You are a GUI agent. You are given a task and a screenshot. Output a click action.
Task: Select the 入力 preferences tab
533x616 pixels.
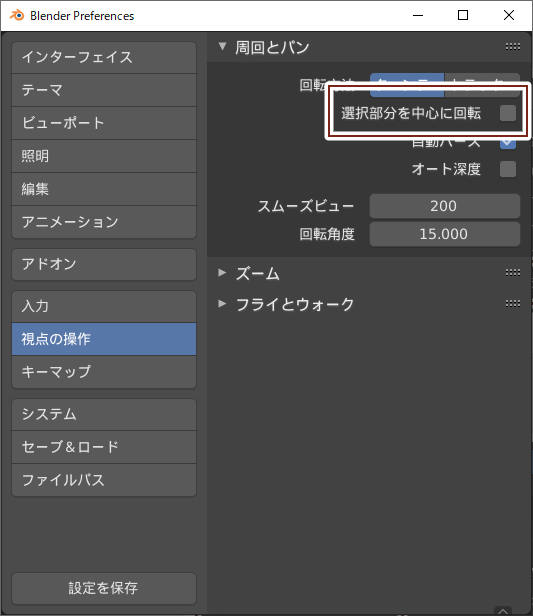pos(104,306)
